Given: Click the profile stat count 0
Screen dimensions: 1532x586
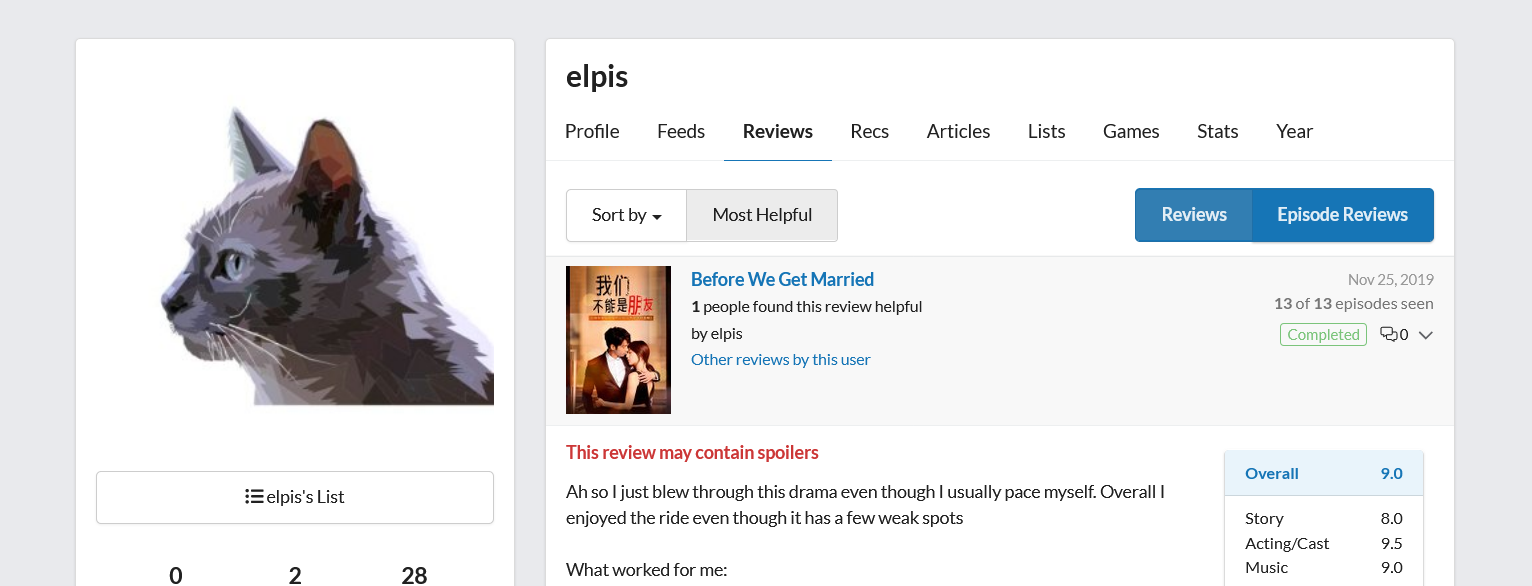Looking at the screenshot, I should 176,575.
